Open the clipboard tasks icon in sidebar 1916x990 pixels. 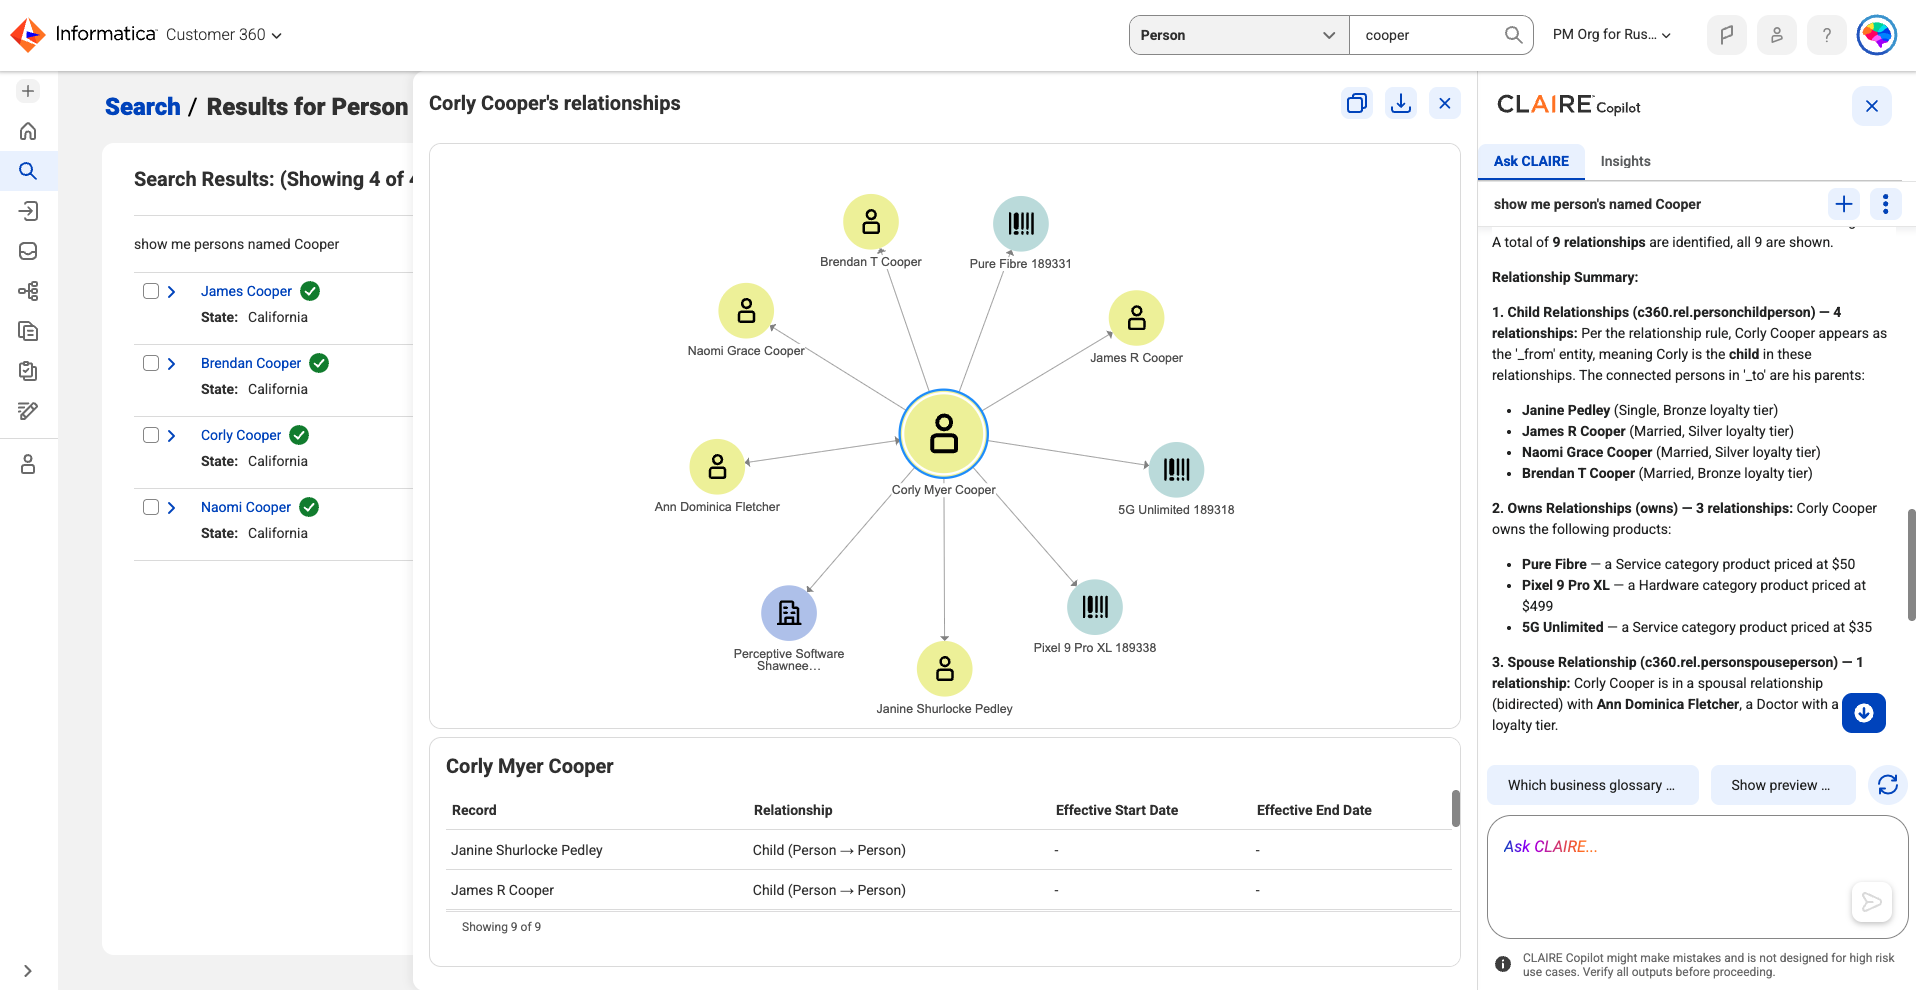pyautogui.click(x=28, y=371)
